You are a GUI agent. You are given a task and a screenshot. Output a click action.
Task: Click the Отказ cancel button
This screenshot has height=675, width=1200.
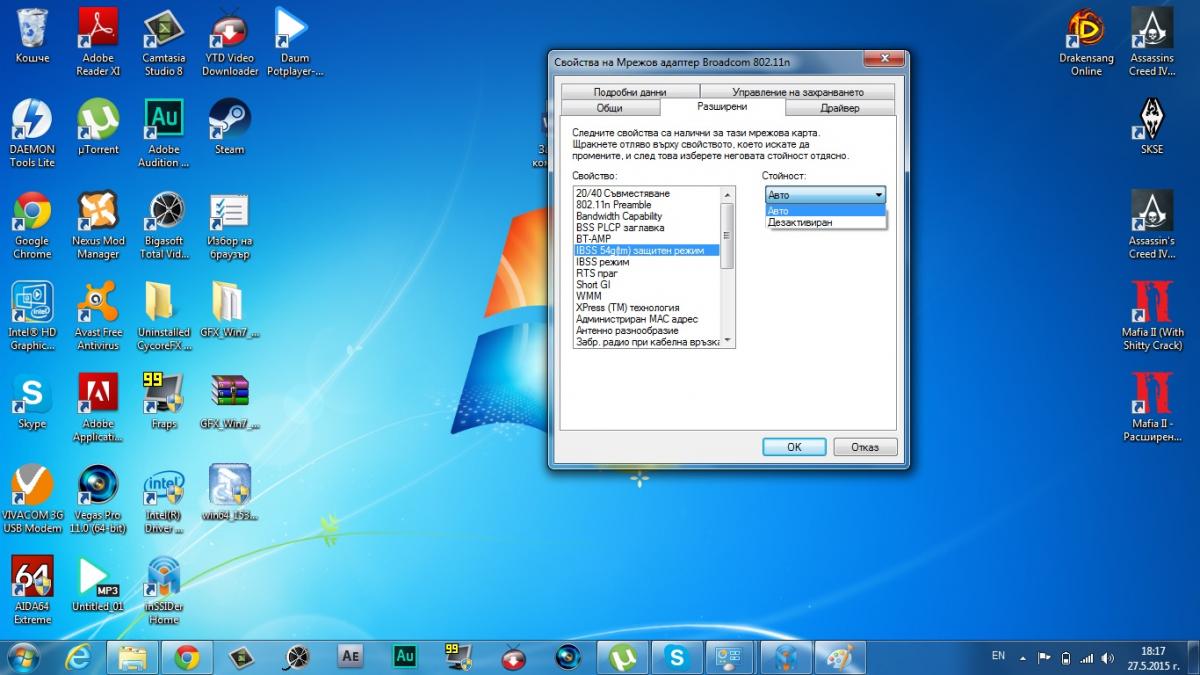865,447
